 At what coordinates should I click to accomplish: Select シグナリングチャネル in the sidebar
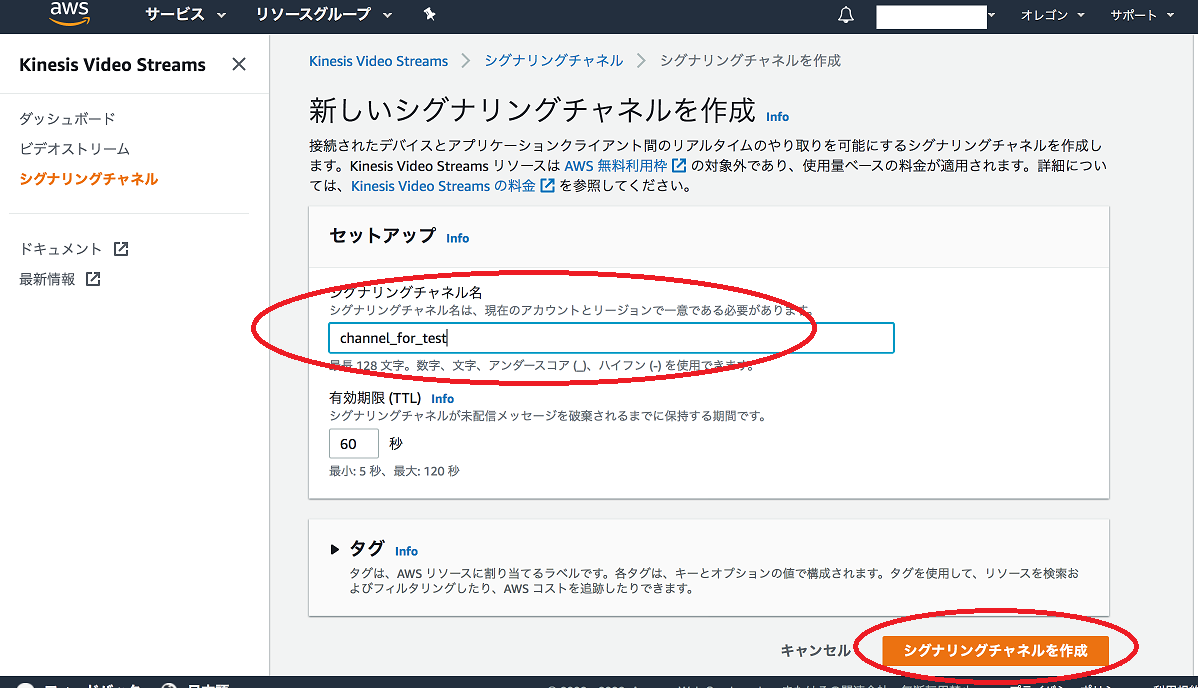(89, 178)
